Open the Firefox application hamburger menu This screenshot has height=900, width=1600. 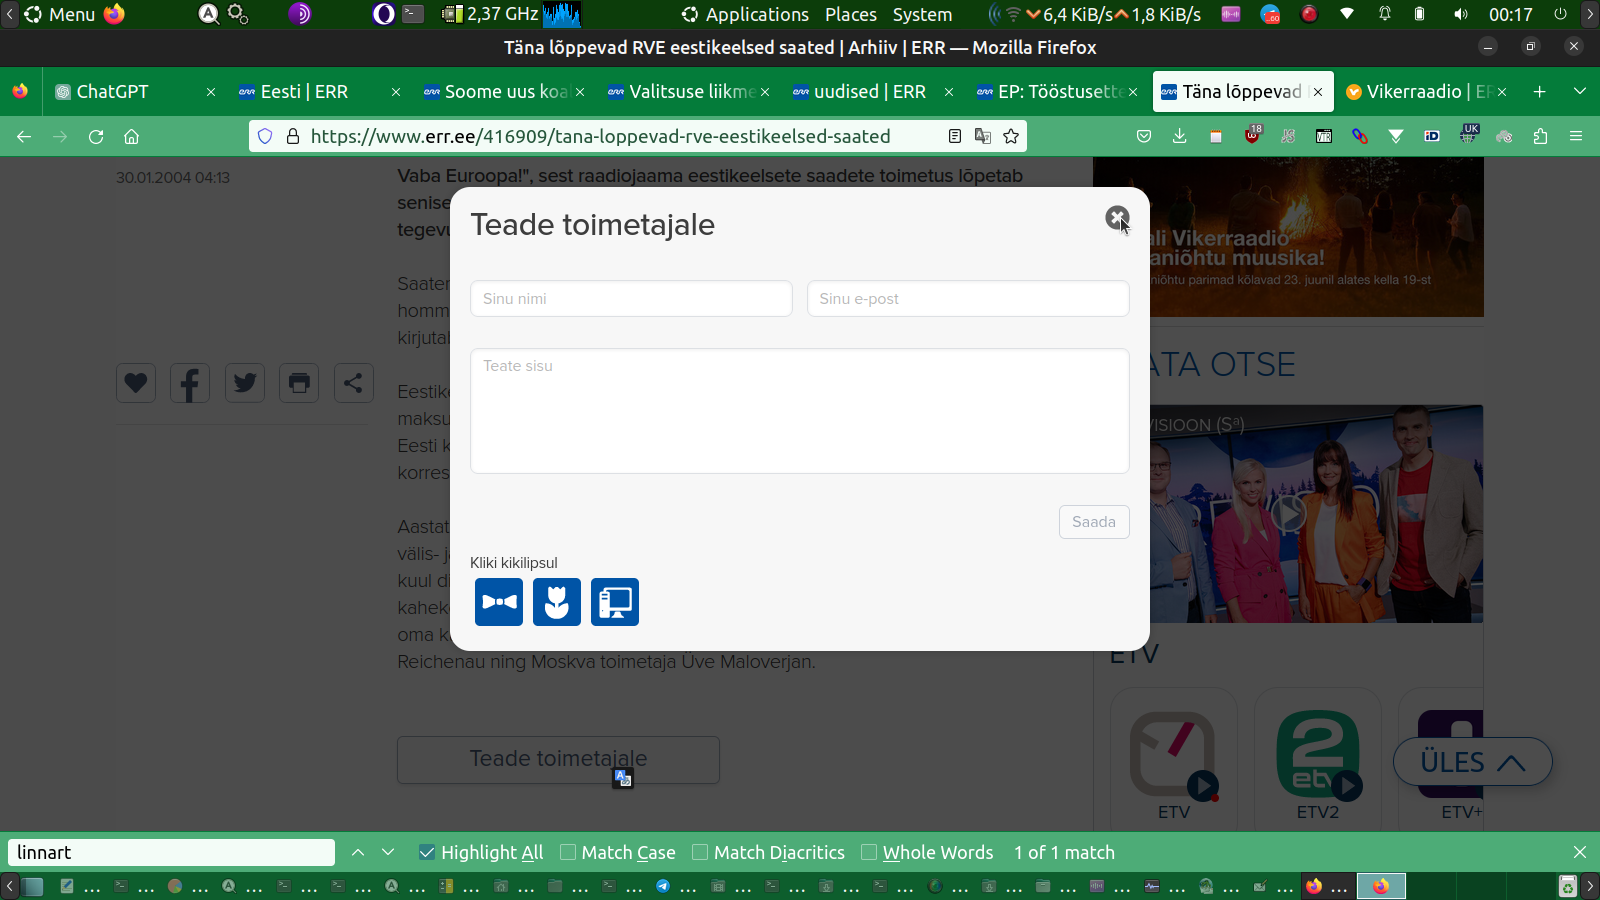tap(1576, 136)
